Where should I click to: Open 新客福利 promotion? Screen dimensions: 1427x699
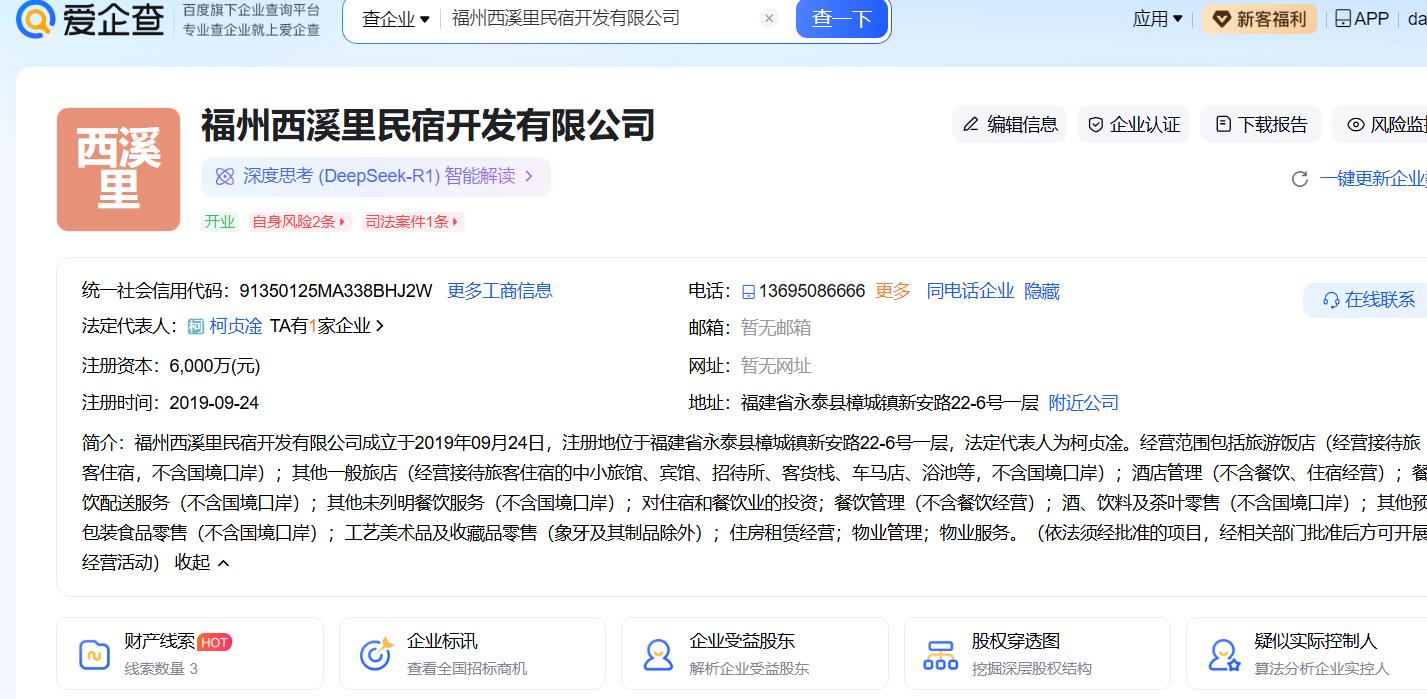(1259, 19)
